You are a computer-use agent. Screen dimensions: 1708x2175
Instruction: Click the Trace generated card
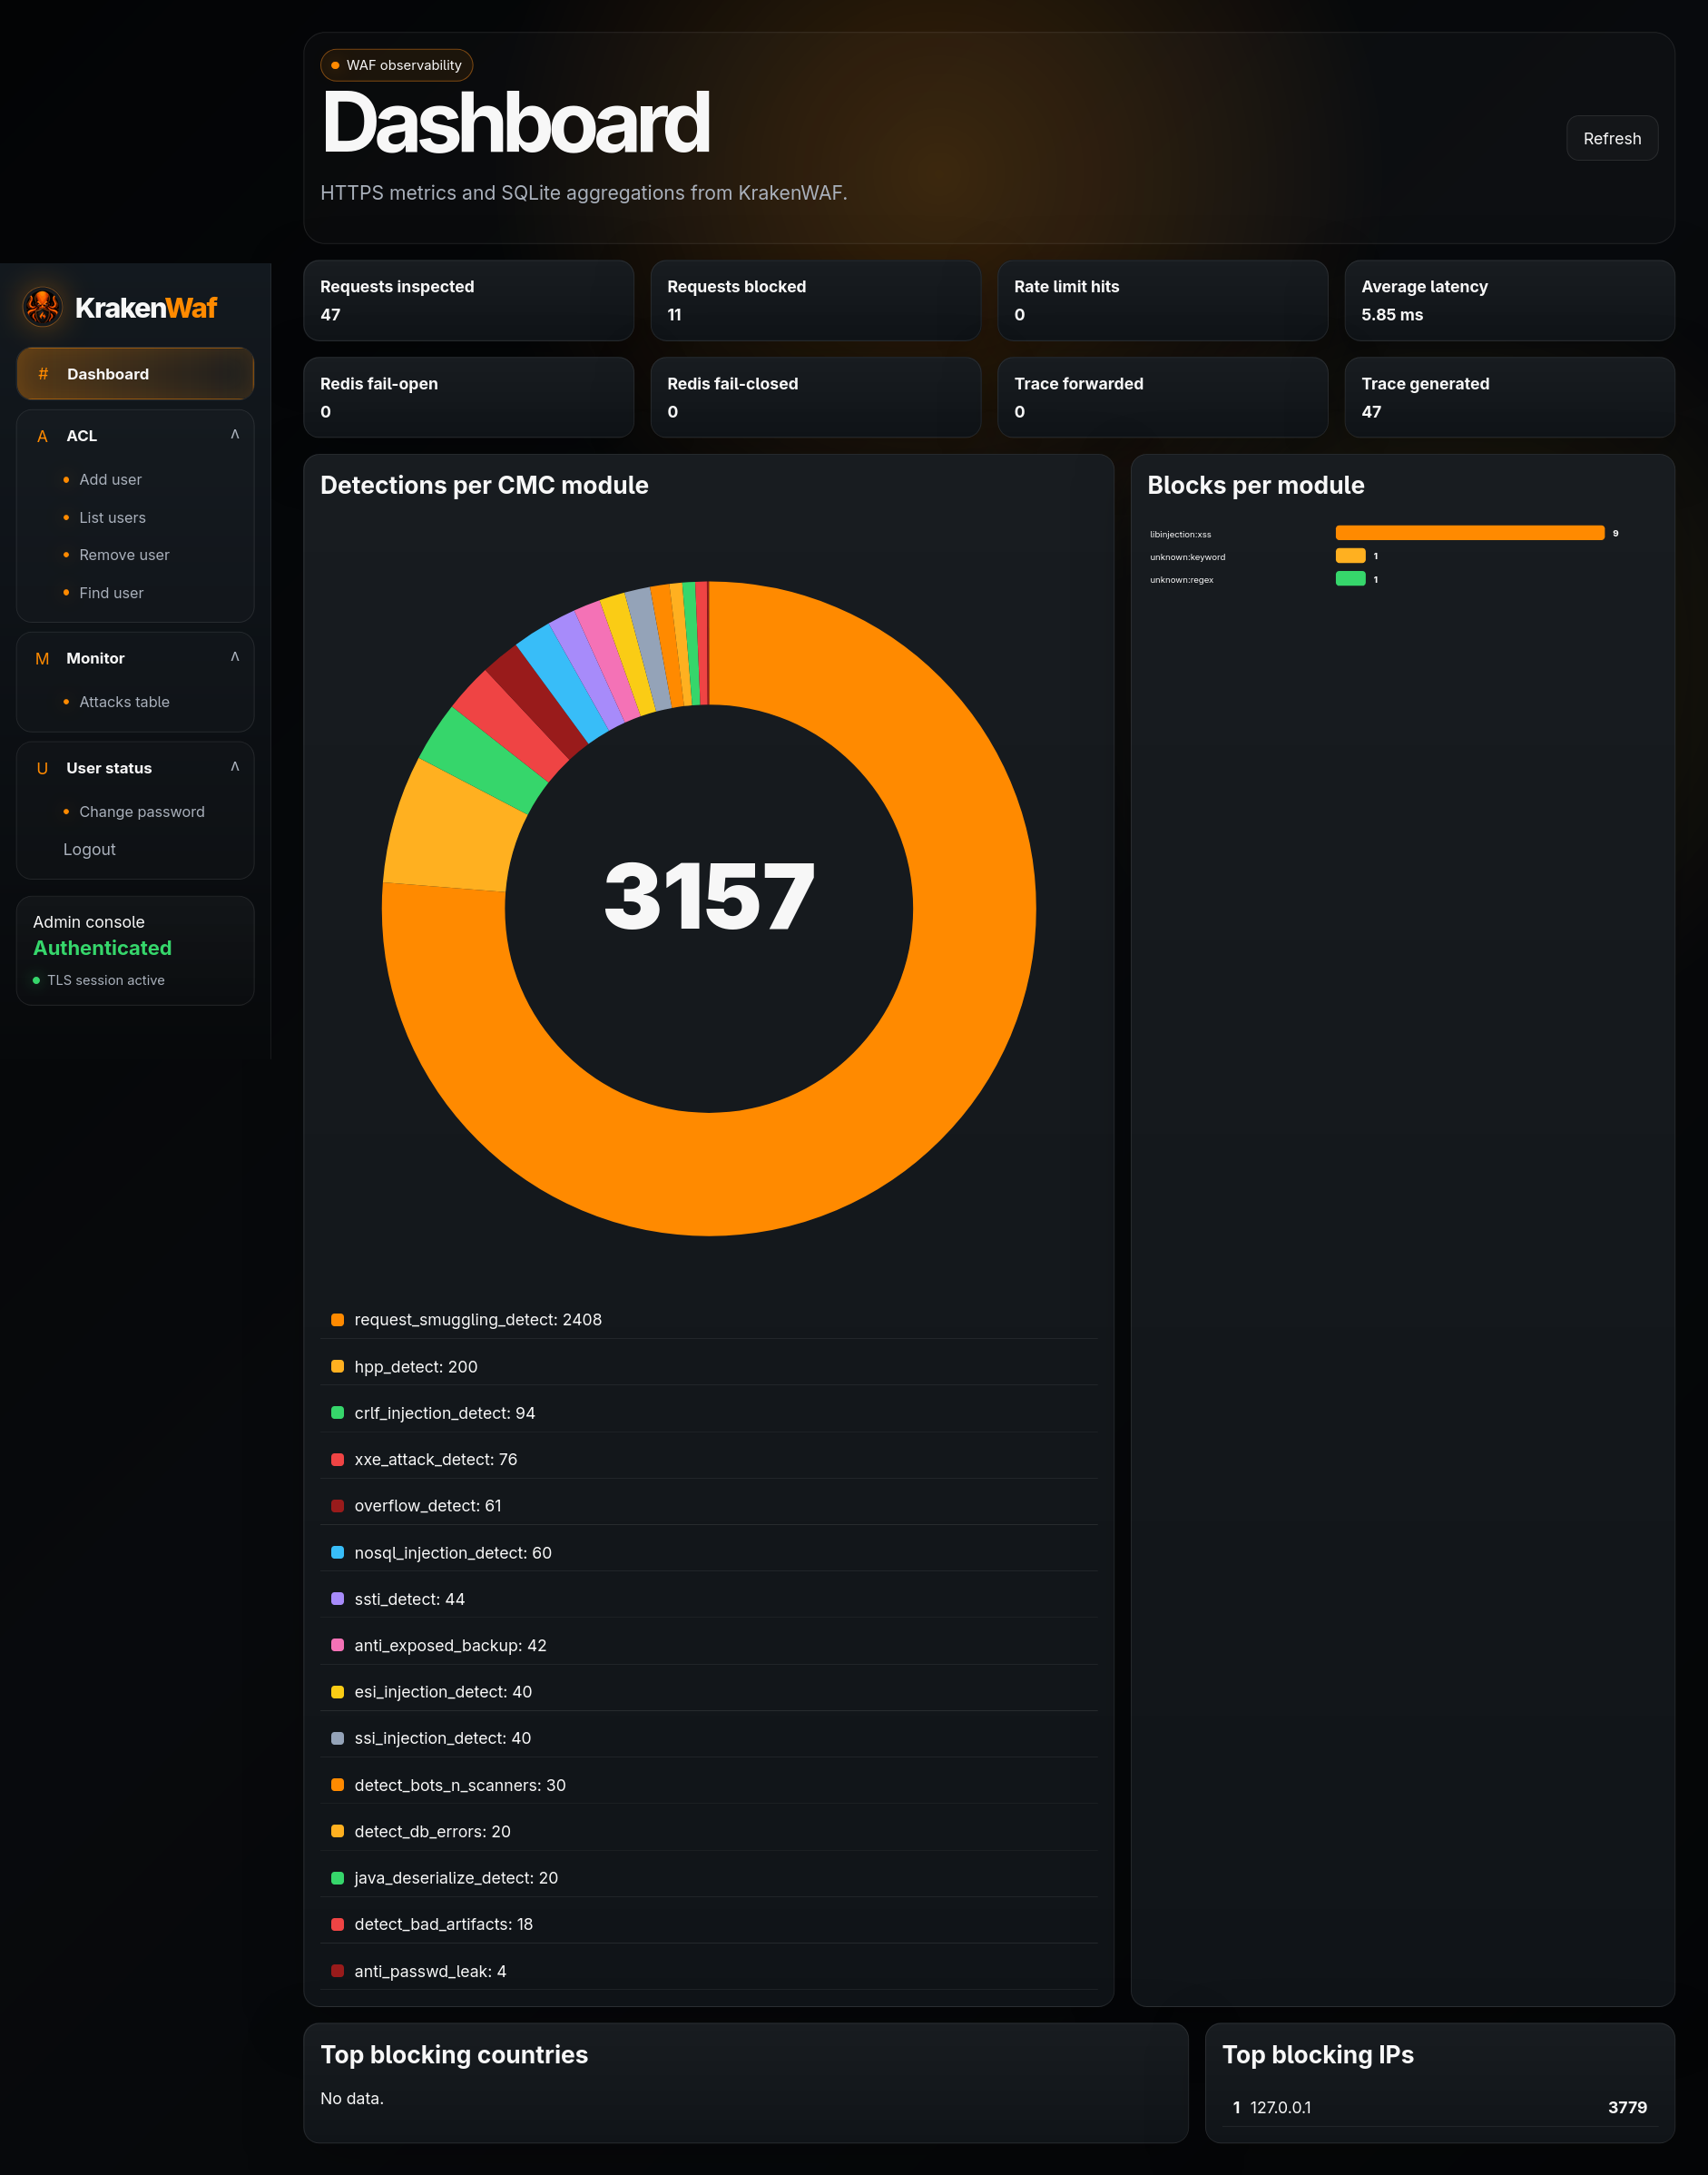1510,398
